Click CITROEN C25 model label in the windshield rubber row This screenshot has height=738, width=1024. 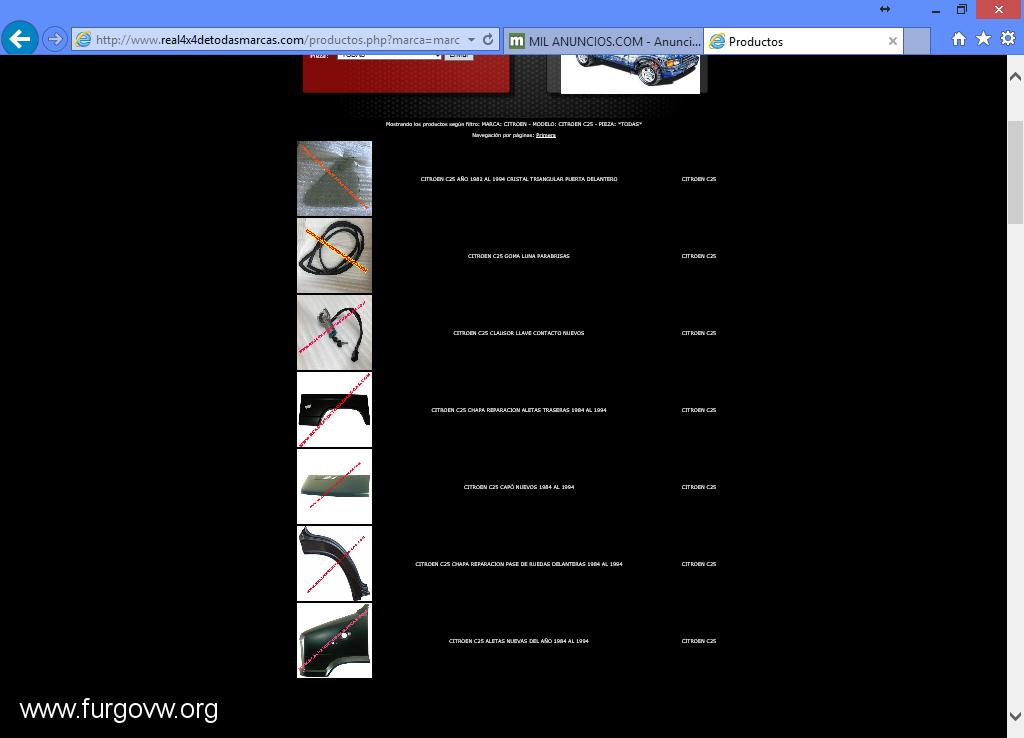(699, 256)
